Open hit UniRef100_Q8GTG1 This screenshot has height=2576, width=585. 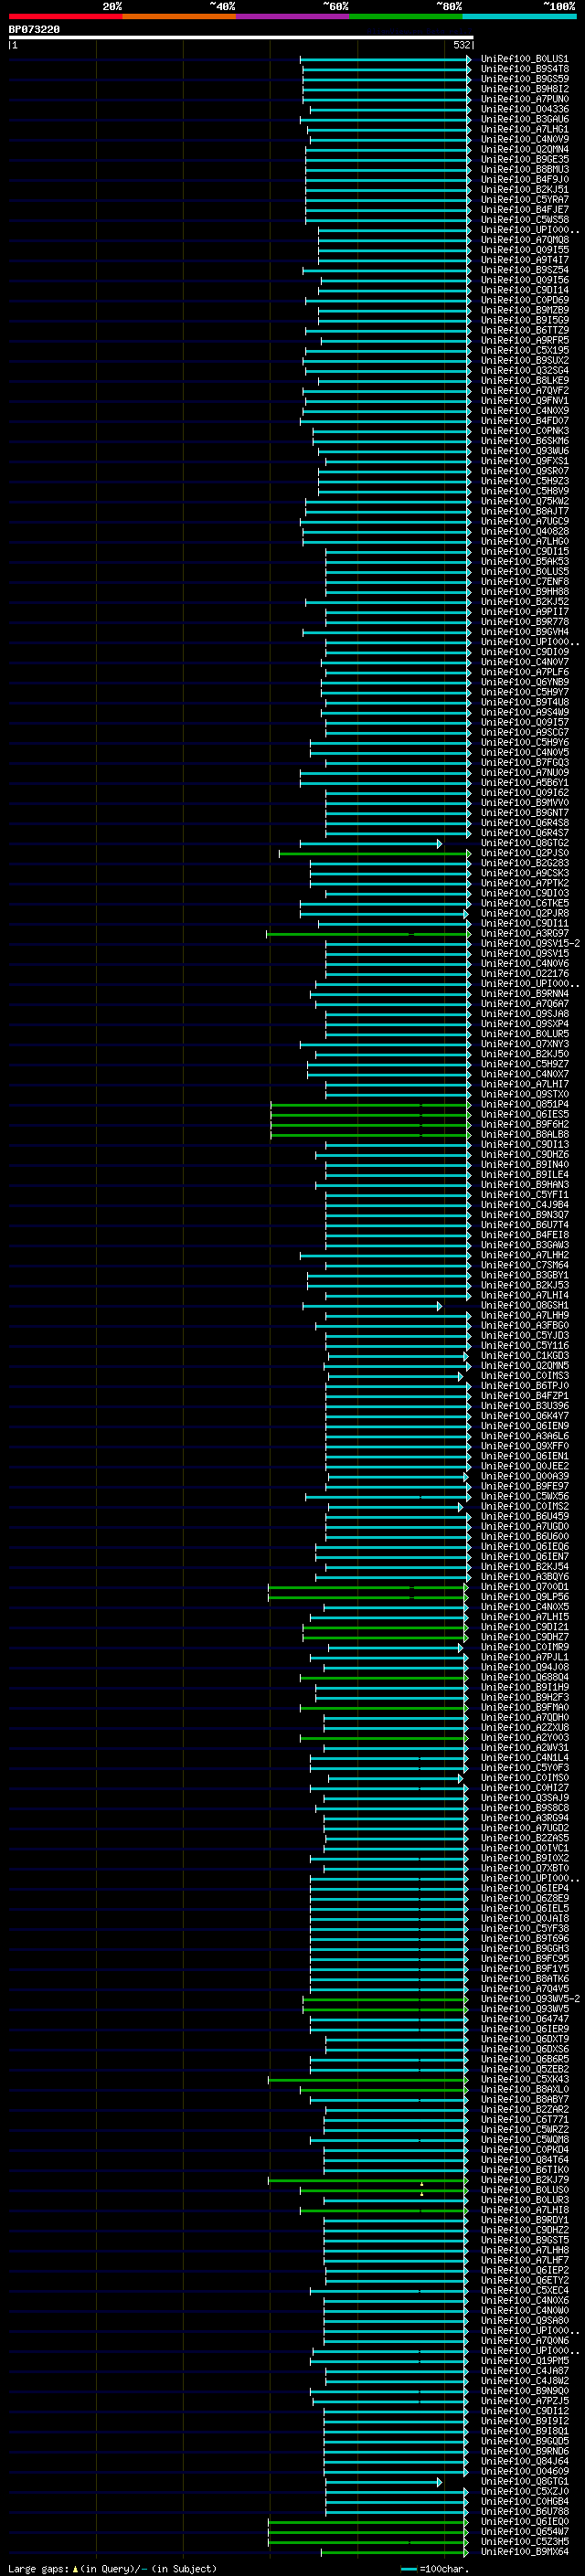(x=524, y=2481)
